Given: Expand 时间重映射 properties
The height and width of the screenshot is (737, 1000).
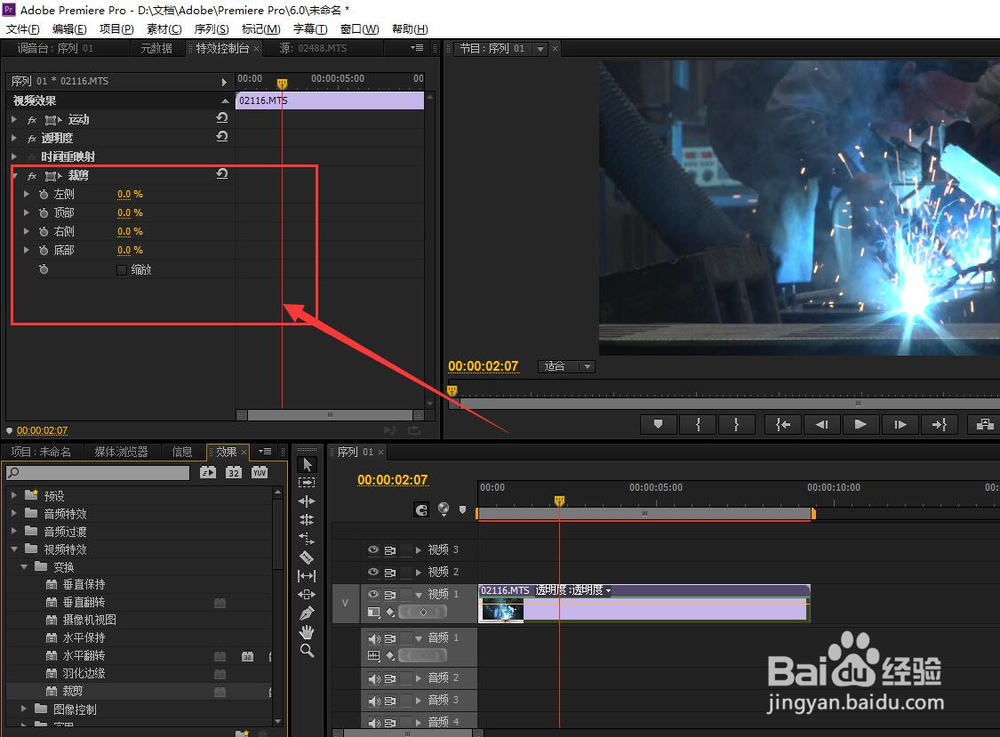Looking at the screenshot, I should coord(14,156).
